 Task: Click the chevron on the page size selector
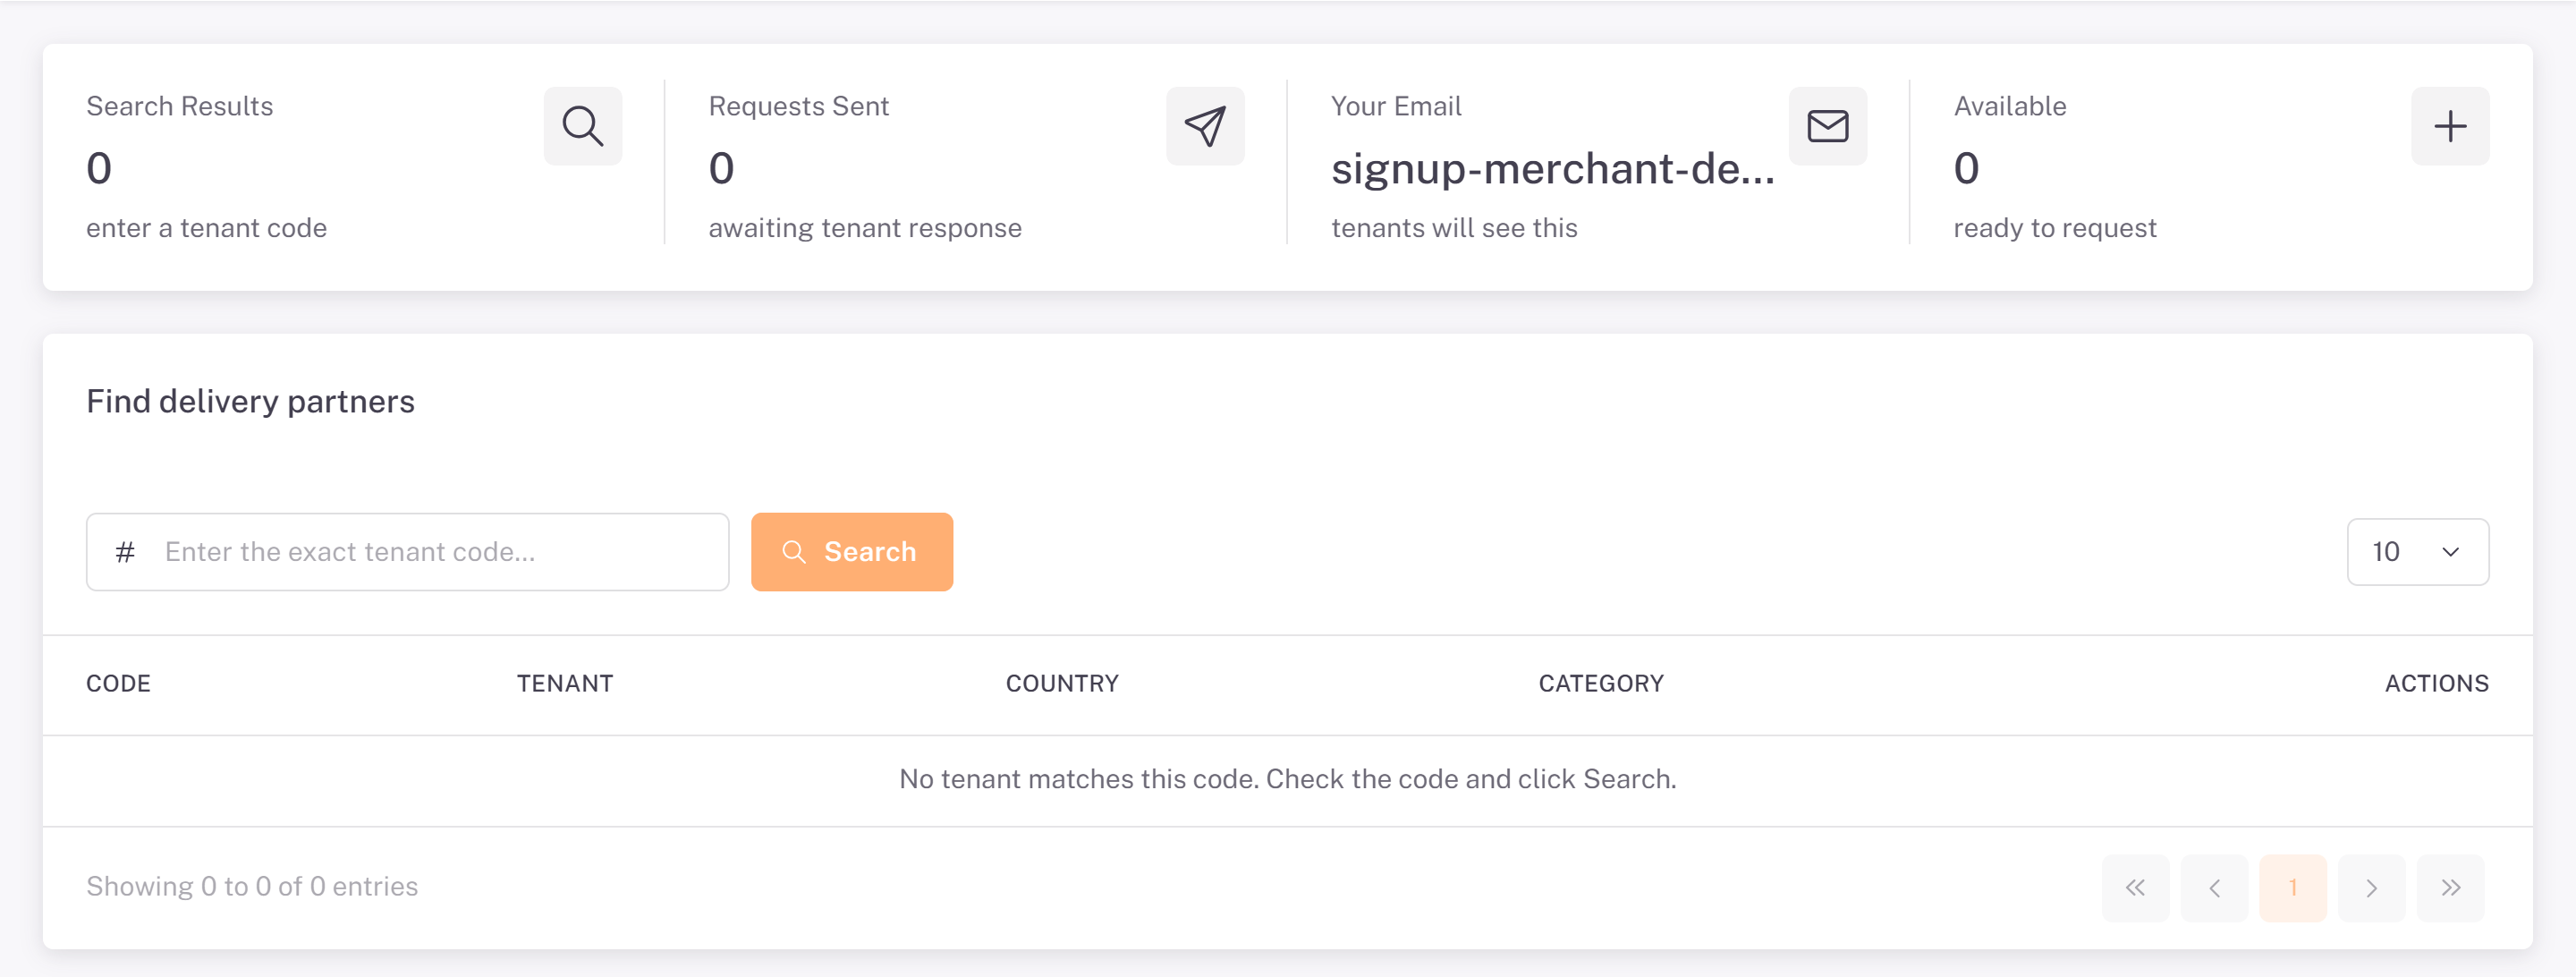pyautogui.click(x=2450, y=552)
